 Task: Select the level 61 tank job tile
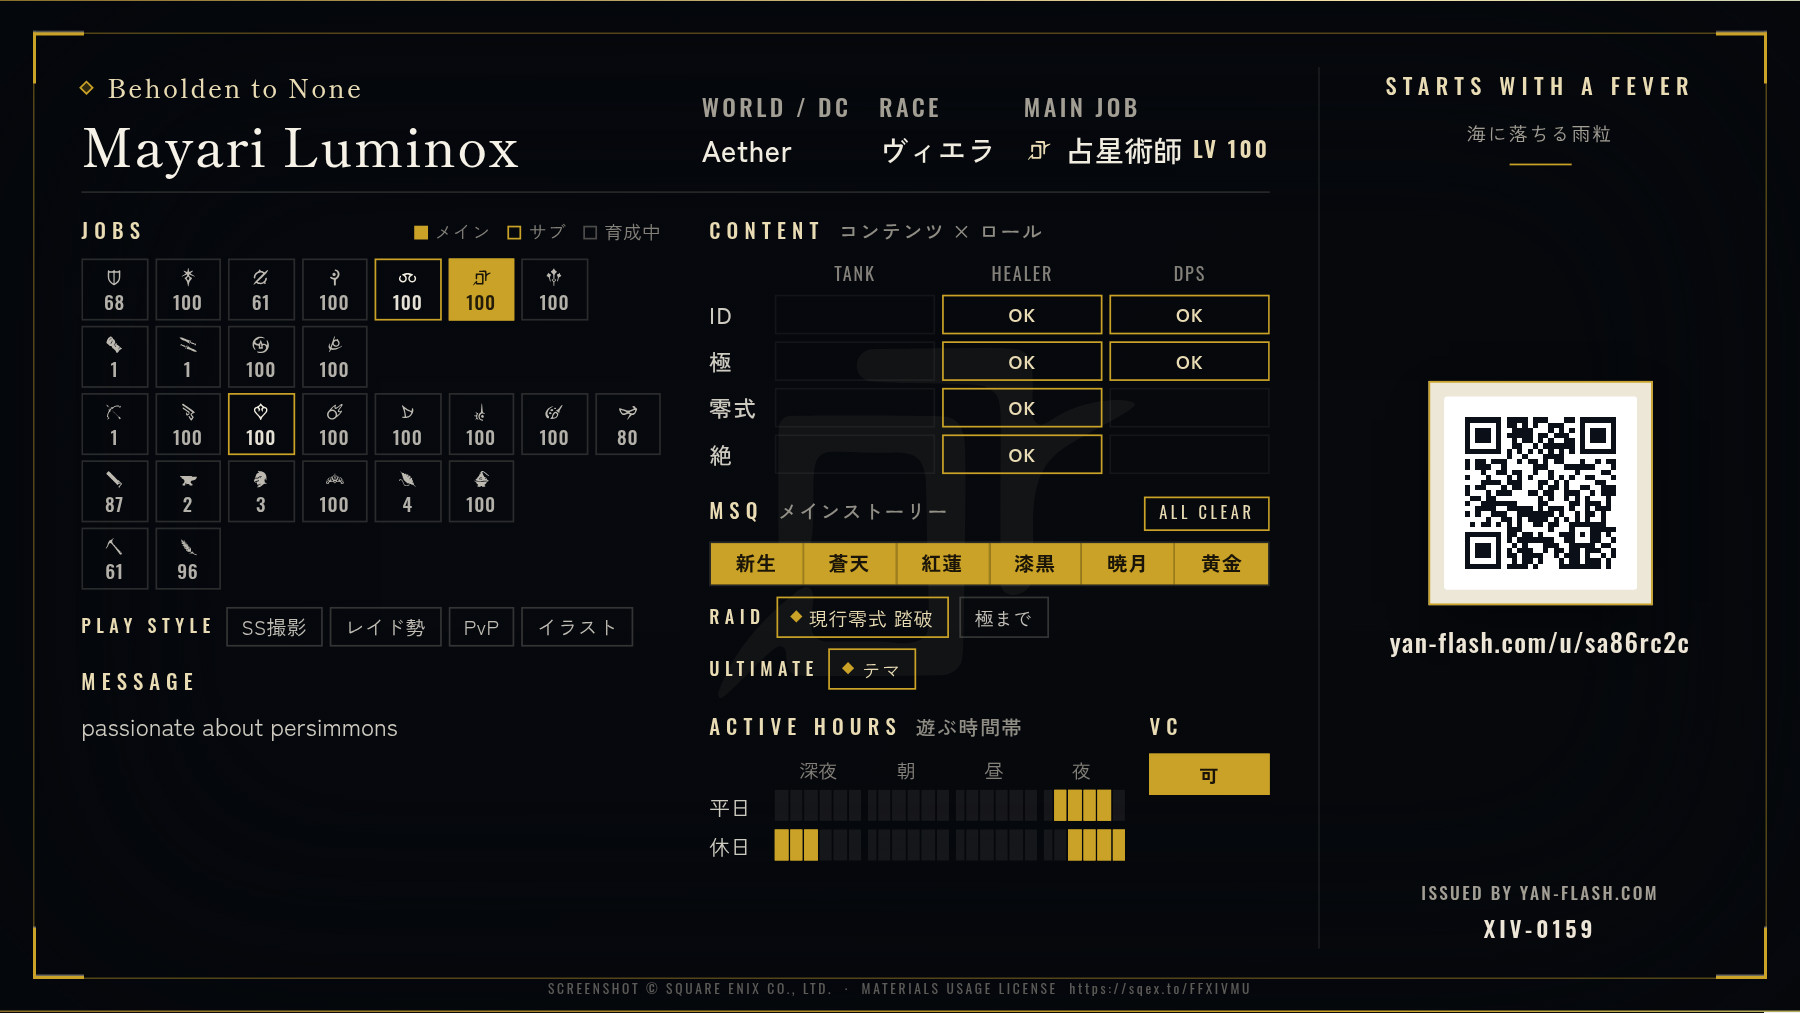261,290
